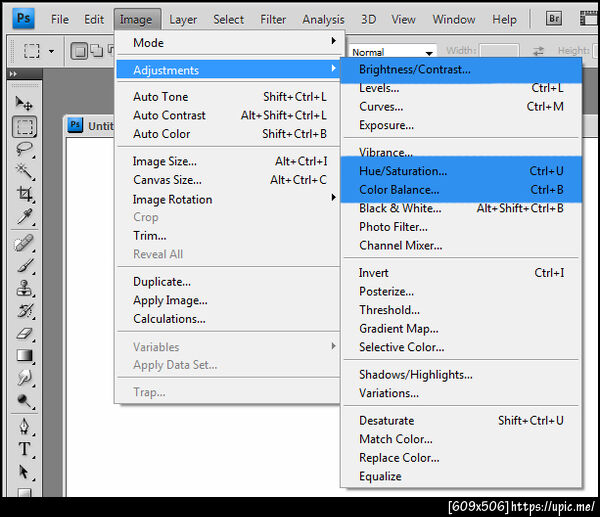Expand the Mode submenu

pyautogui.click(x=228, y=42)
